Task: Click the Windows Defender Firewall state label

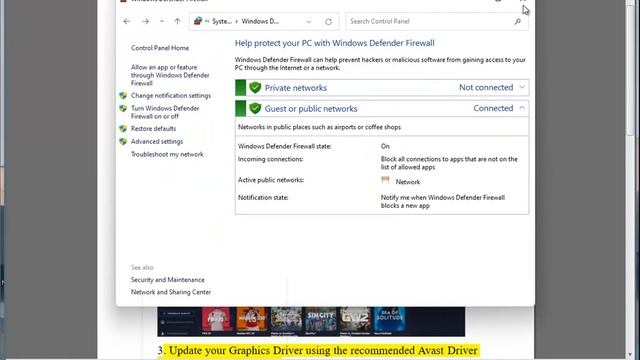Action: (284, 146)
